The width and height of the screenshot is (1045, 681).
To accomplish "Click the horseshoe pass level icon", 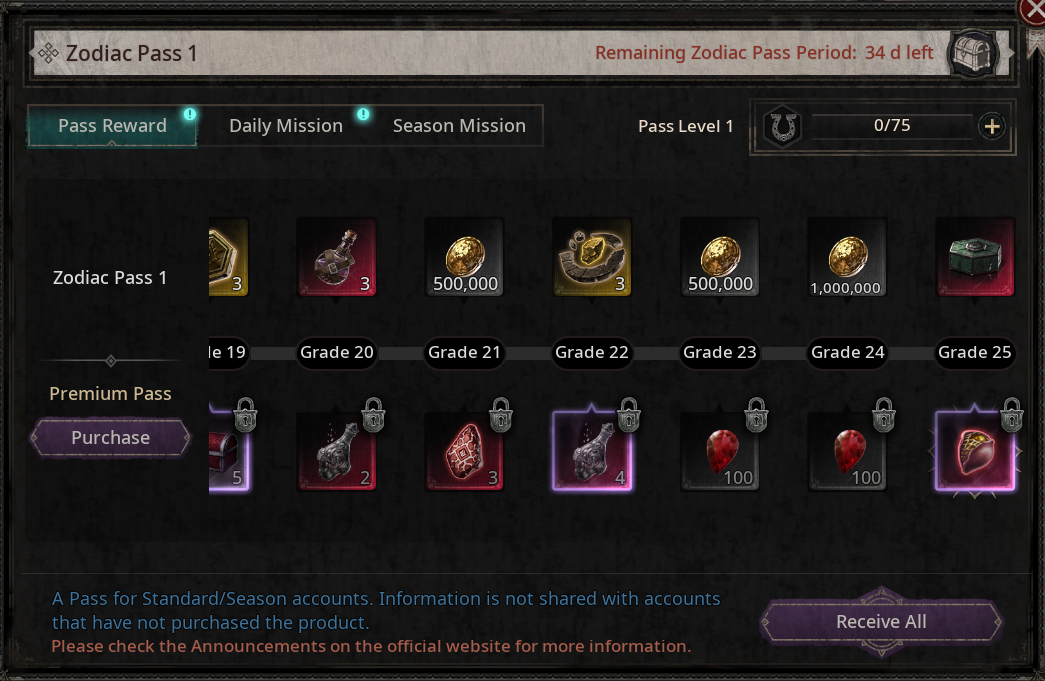I will point(782,127).
